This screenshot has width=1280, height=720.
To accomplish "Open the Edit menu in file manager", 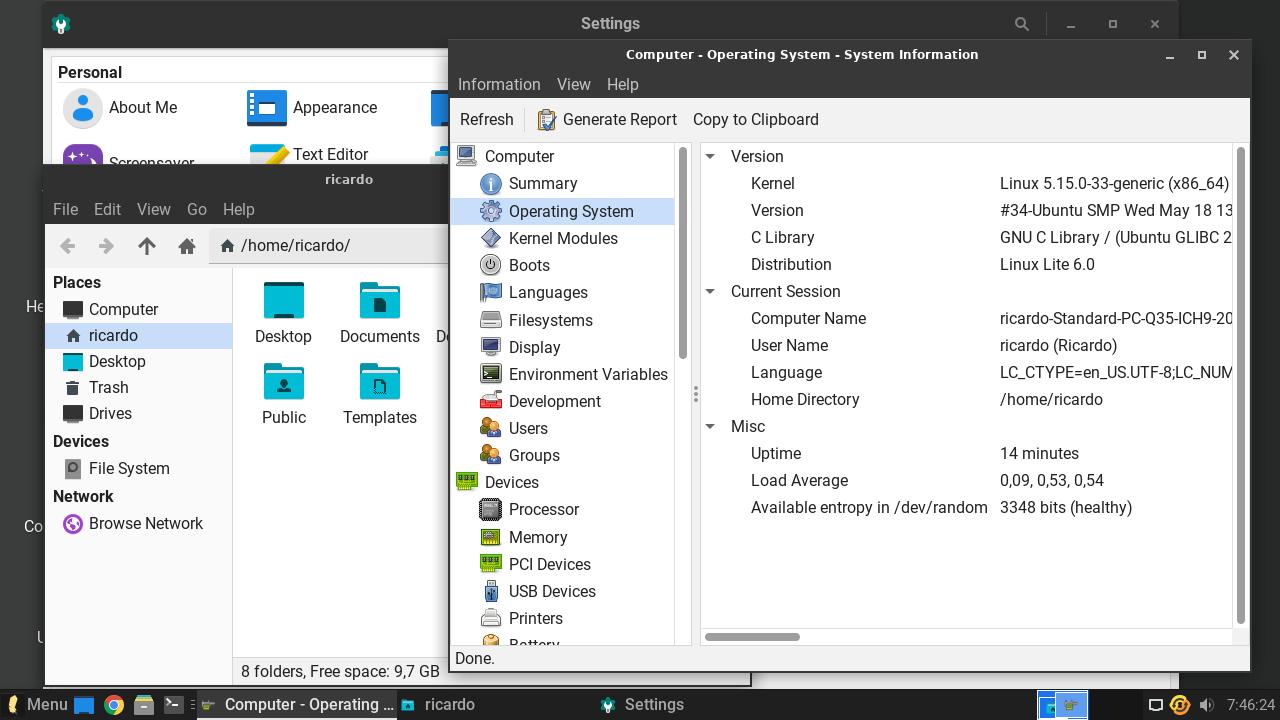I will click(x=107, y=210).
